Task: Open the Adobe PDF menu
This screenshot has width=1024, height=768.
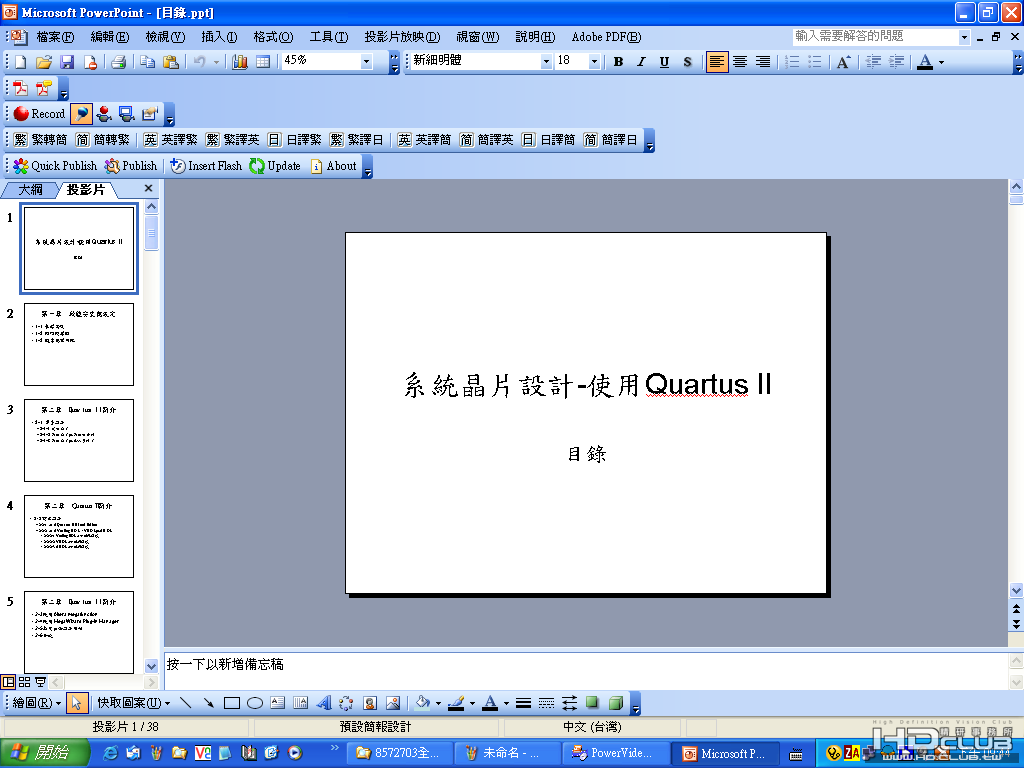Action: point(606,37)
